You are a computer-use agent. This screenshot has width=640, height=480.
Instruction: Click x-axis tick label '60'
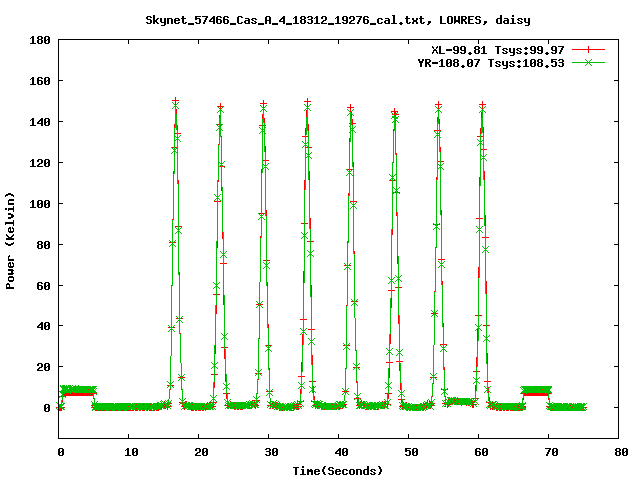(x=481, y=452)
